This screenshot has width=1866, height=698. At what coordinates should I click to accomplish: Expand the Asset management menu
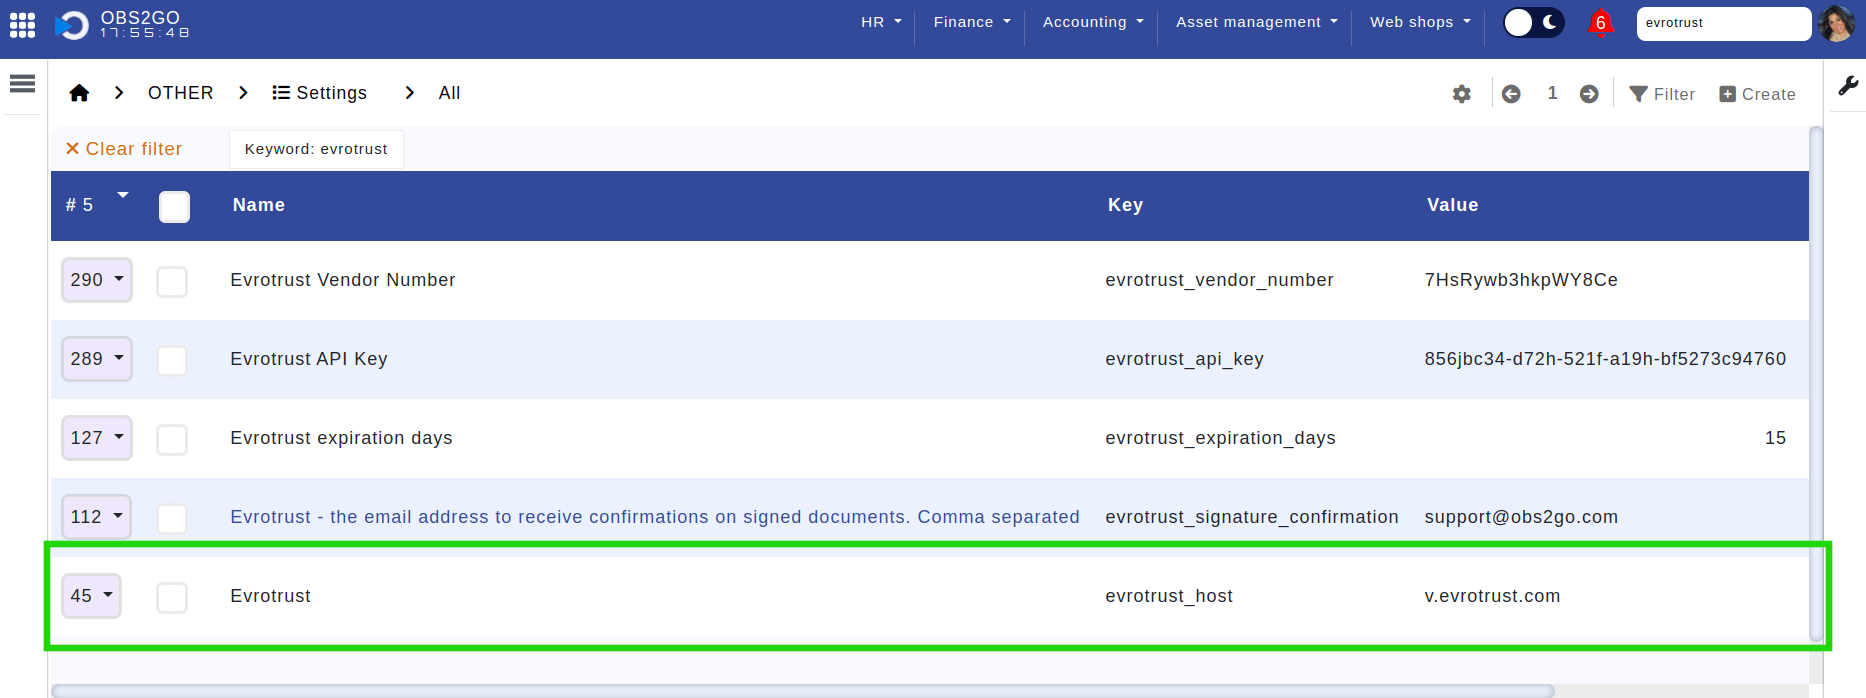point(1256,22)
